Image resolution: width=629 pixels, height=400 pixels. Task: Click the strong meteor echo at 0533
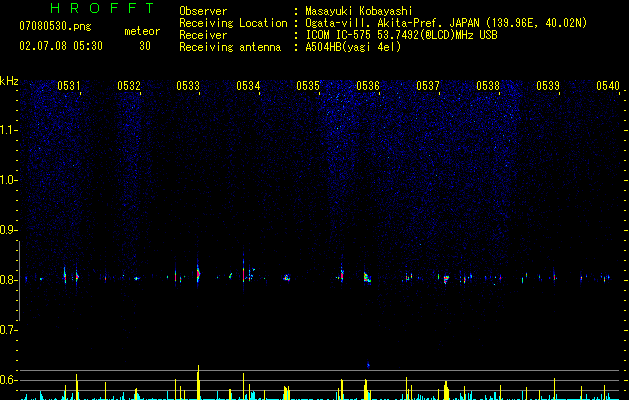198,274
